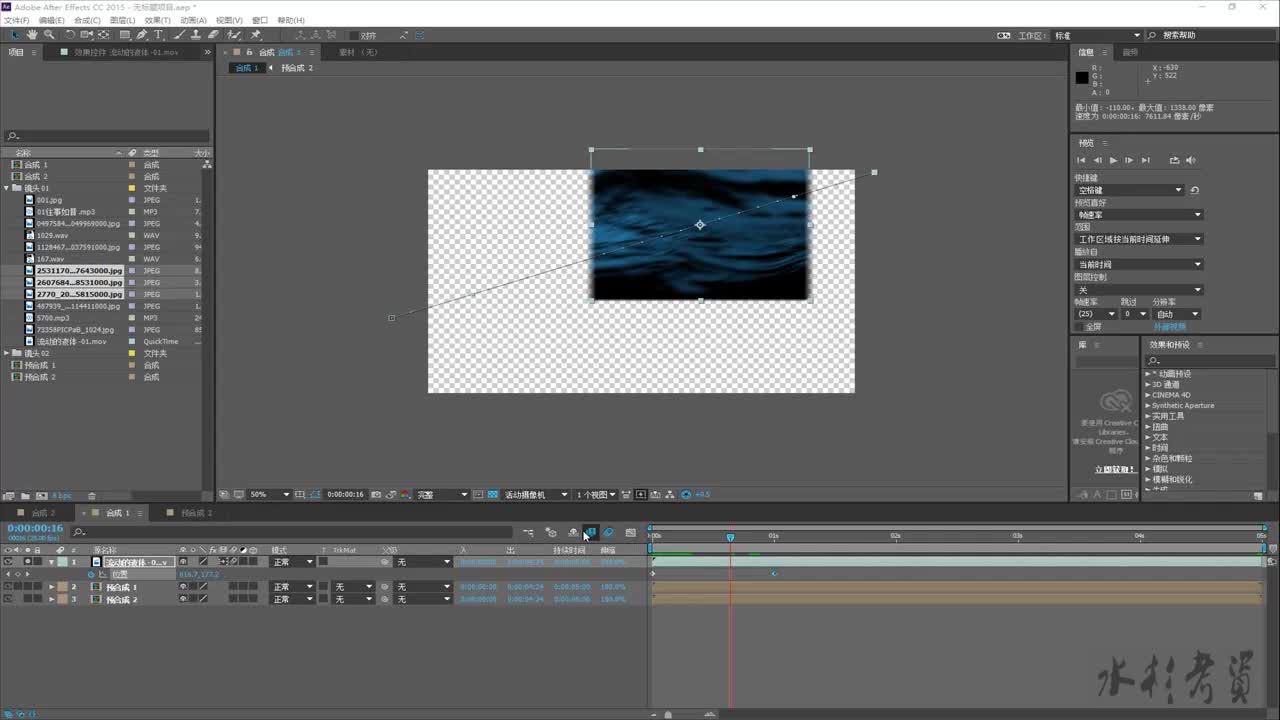
Task: Switch to 合成 2 timeline tab
Action: (x=43, y=513)
